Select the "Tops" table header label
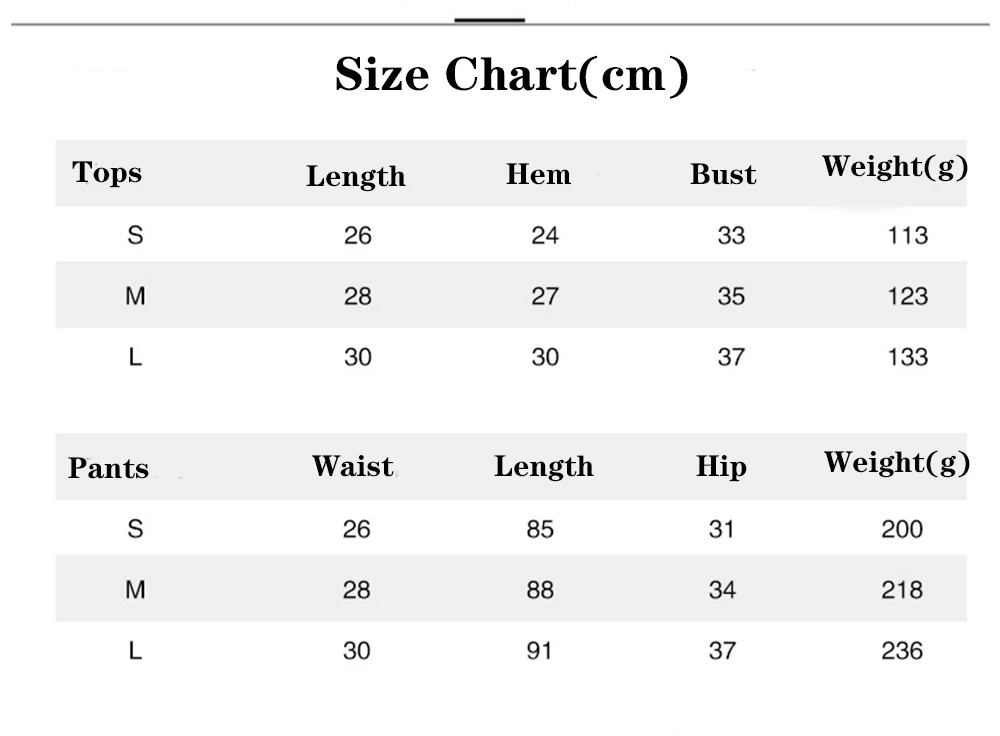This screenshot has height=736, width=1000. tap(107, 173)
